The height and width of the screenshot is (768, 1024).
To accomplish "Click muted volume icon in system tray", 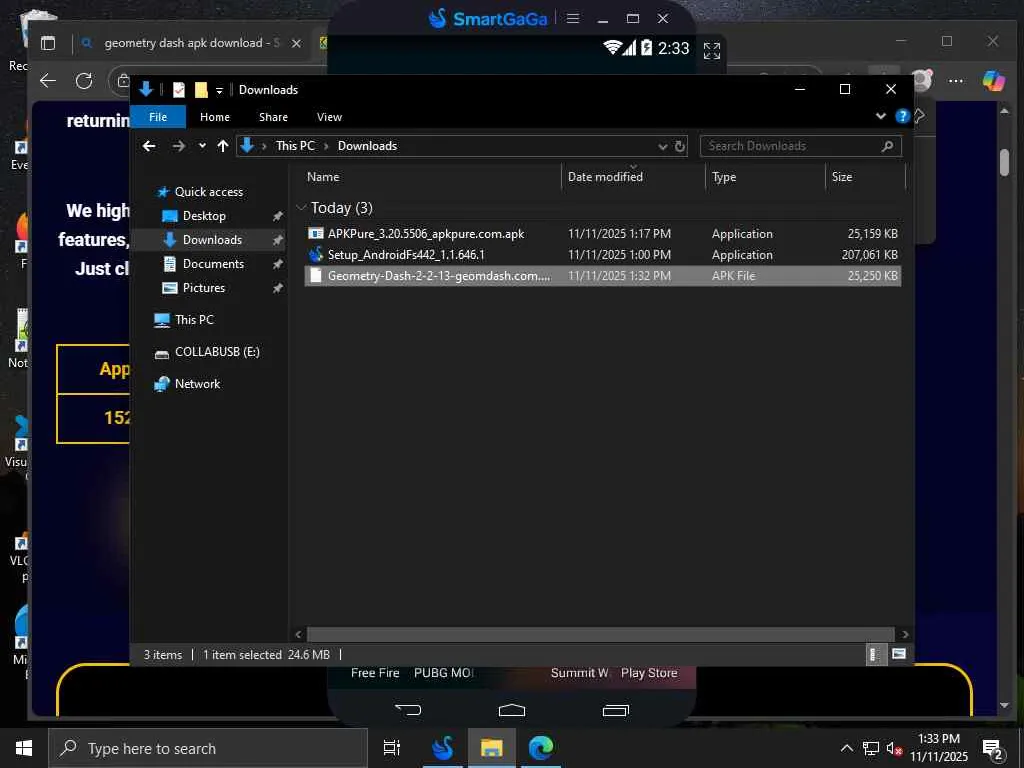I will (894, 749).
